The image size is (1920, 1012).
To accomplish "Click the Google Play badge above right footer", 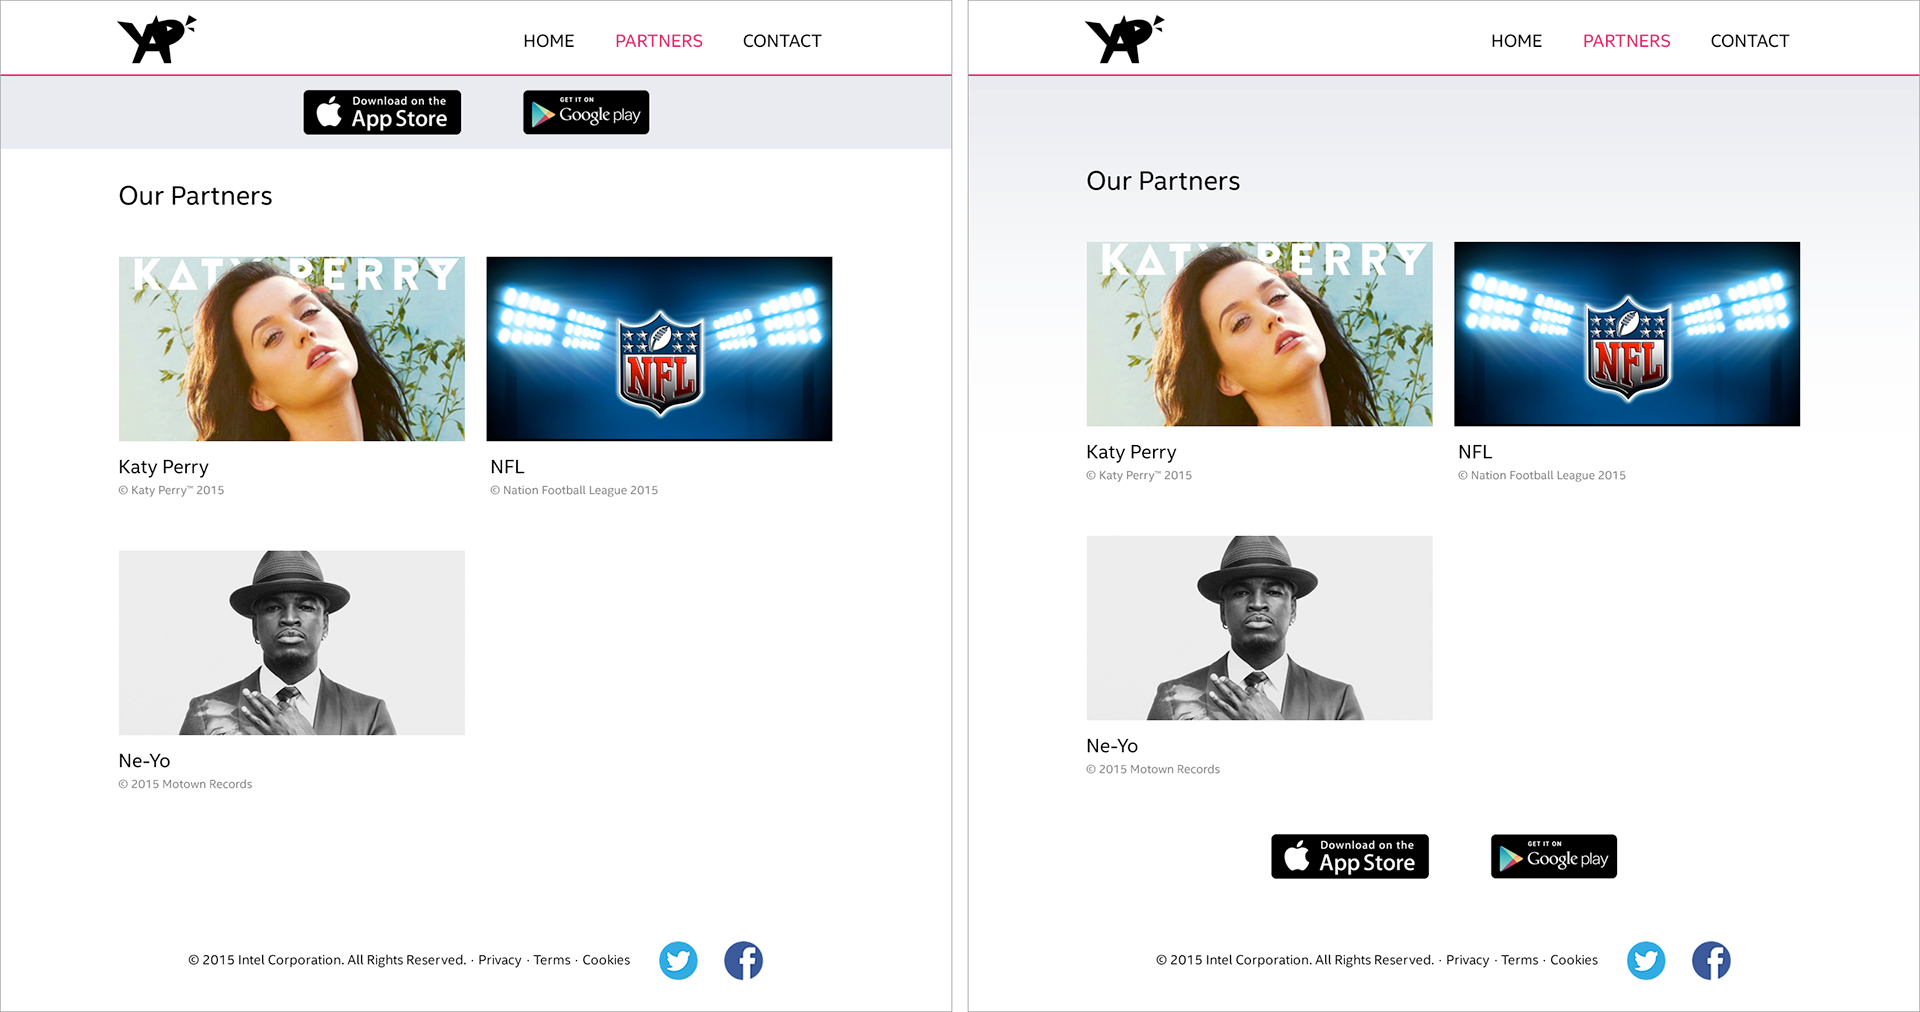I will (x=1554, y=856).
